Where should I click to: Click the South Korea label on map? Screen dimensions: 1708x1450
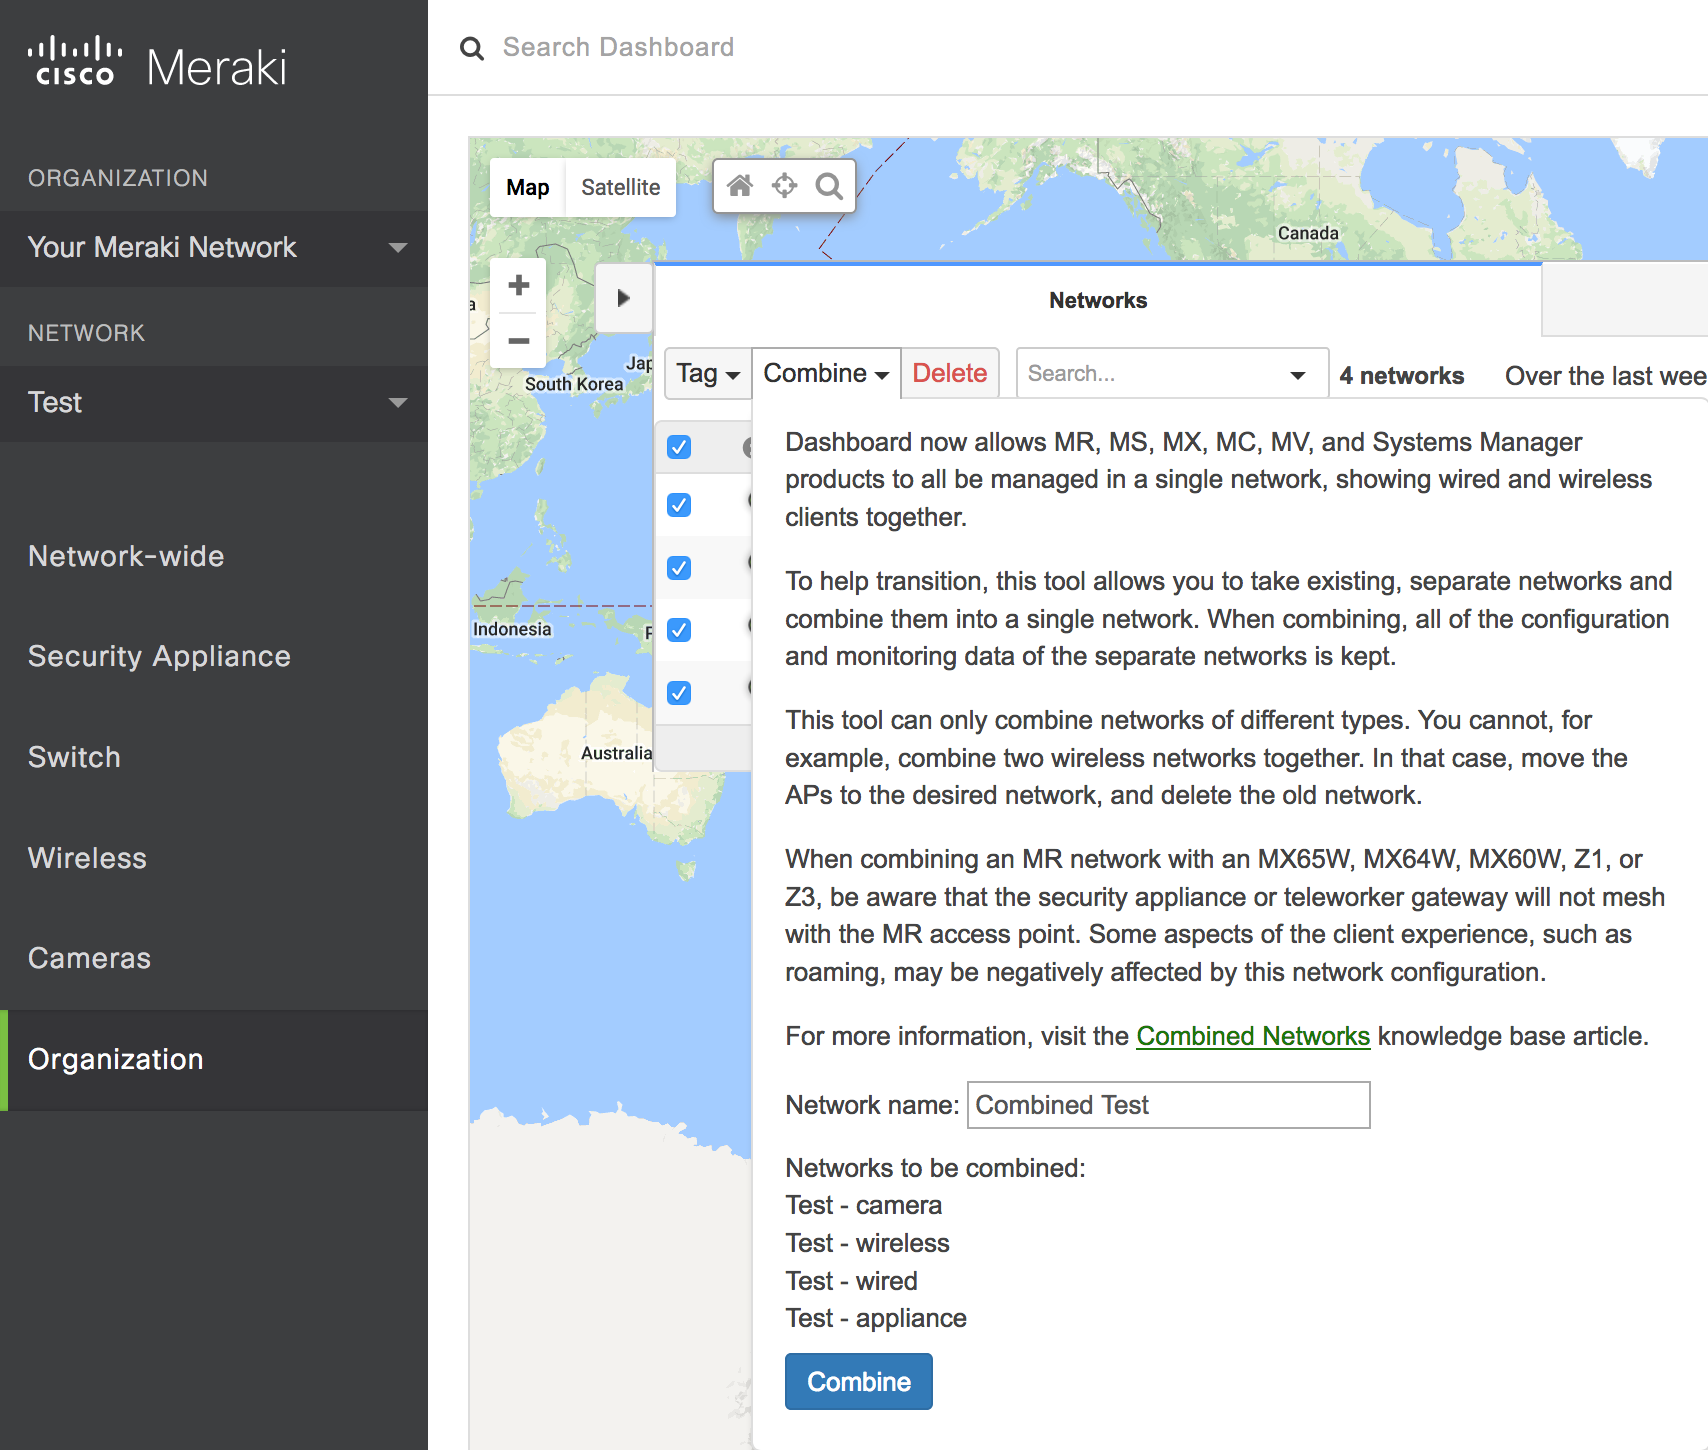pyautogui.click(x=574, y=384)
